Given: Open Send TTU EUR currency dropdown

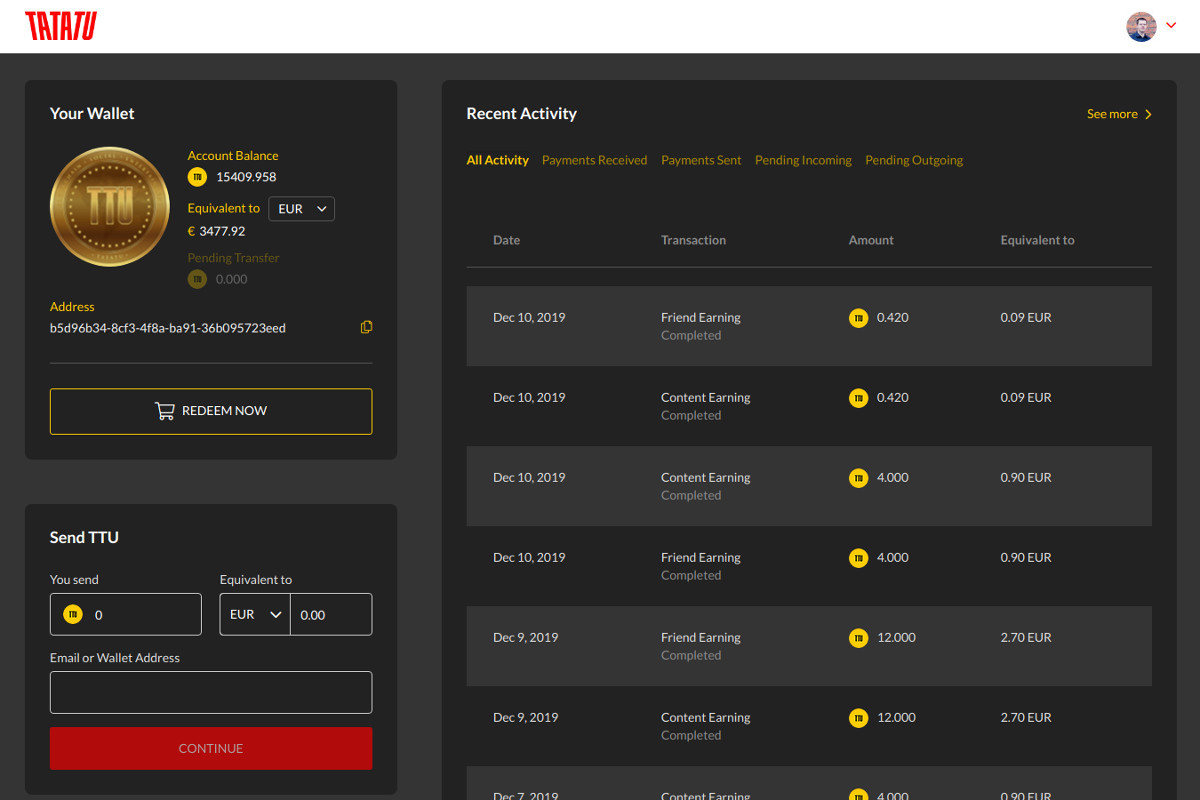Looking at the screenshot, I should [x=255, y=614].
